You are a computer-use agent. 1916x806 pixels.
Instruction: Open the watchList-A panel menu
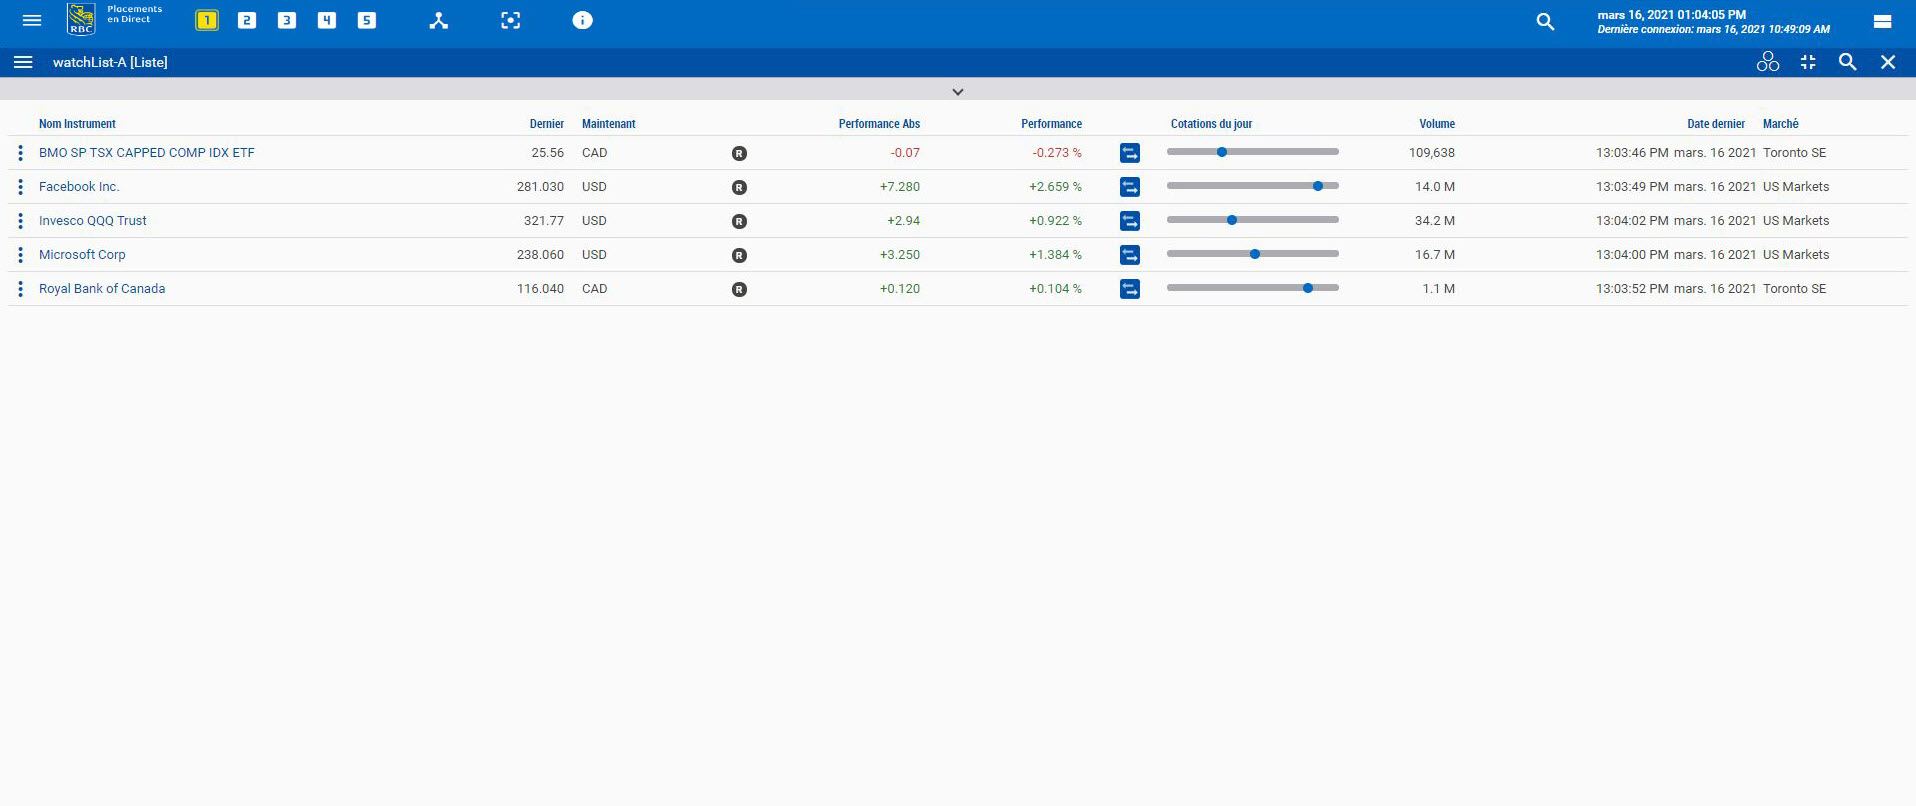23,62
